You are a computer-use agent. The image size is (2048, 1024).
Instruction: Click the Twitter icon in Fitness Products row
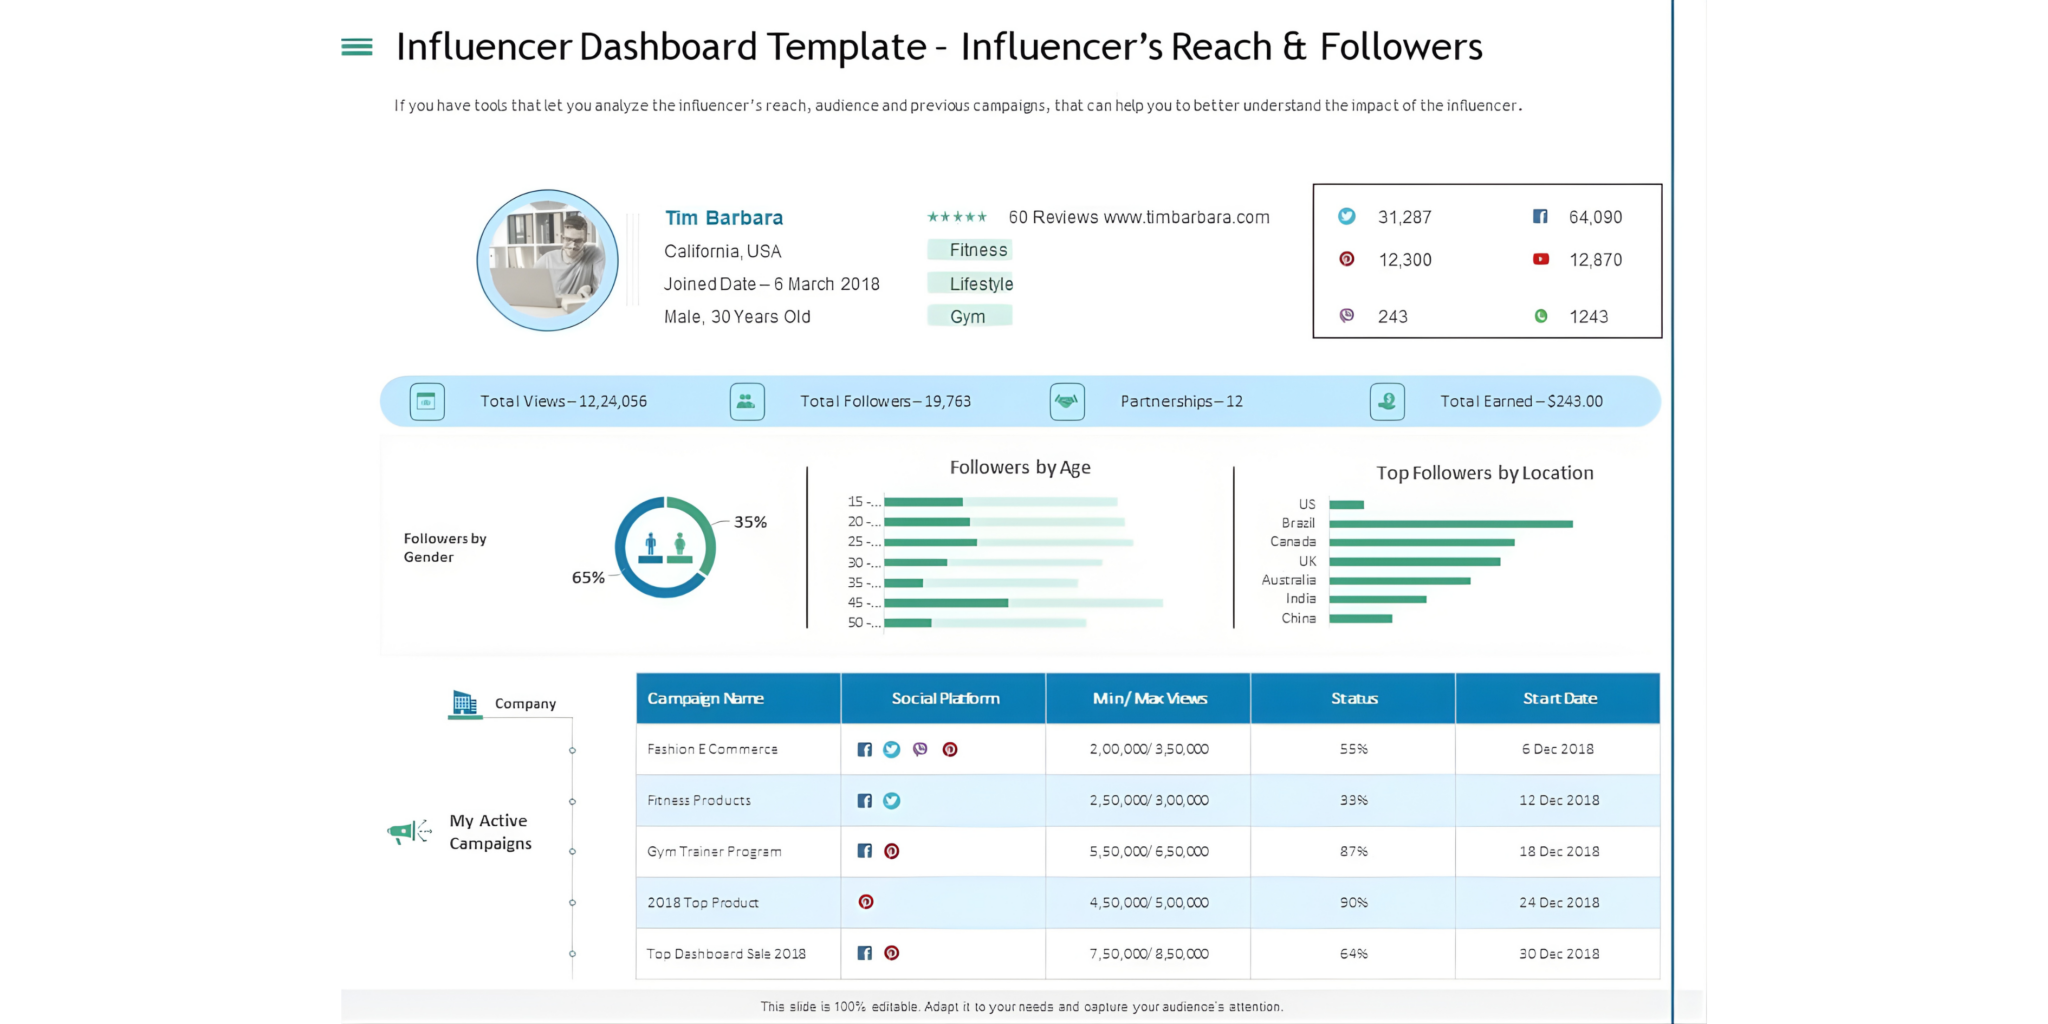coord(891,800)
